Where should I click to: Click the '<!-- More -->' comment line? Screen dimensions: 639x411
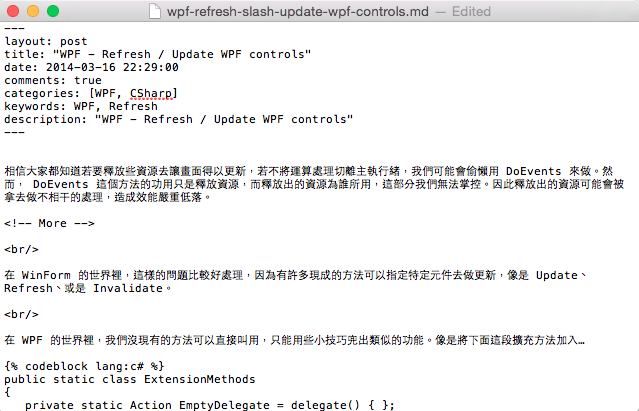click(x=49, y=223)
